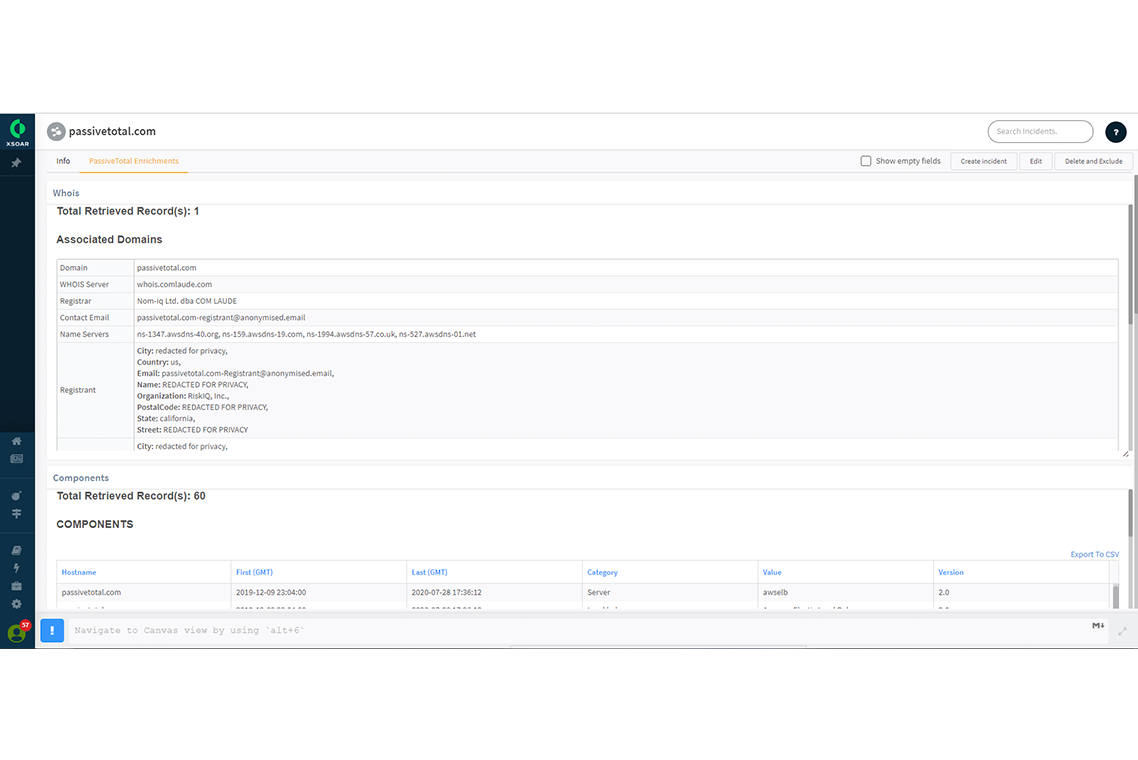Sort components by First (GMT) column

[254, 573]
